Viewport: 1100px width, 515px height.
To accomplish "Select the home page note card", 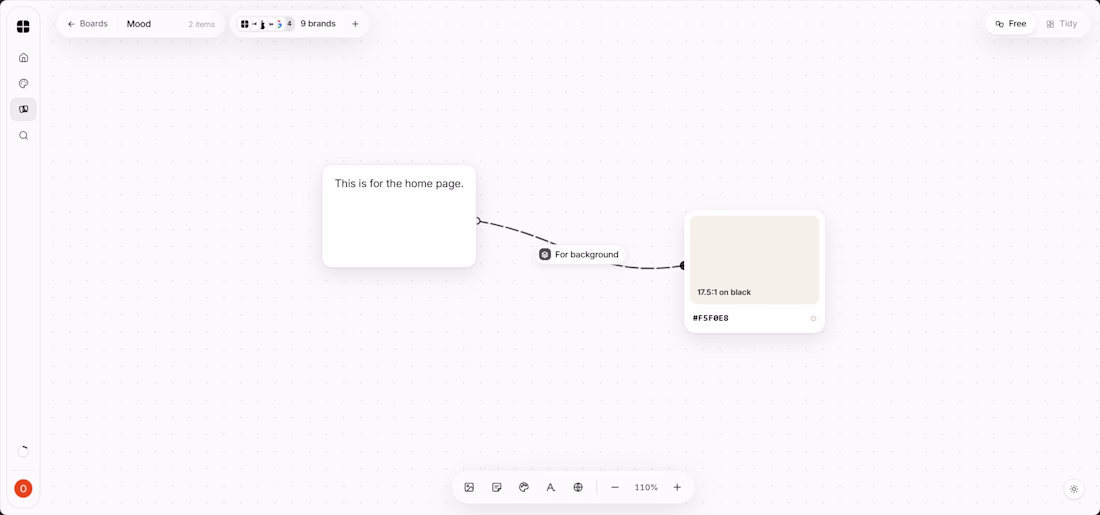I will [399, 216].
